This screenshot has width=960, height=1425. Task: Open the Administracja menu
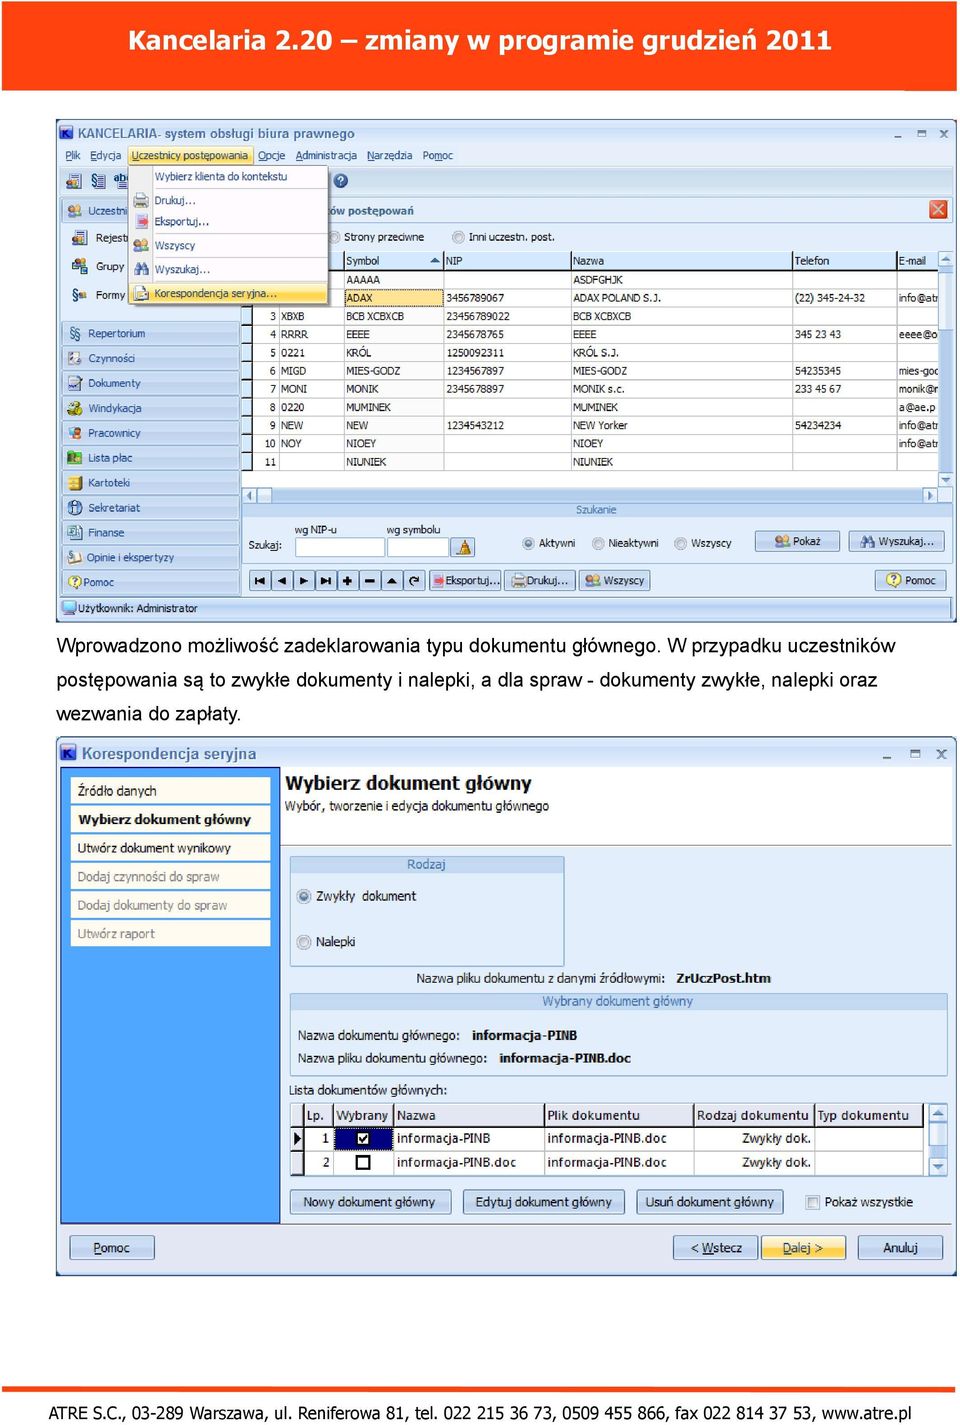click(326, 156)
